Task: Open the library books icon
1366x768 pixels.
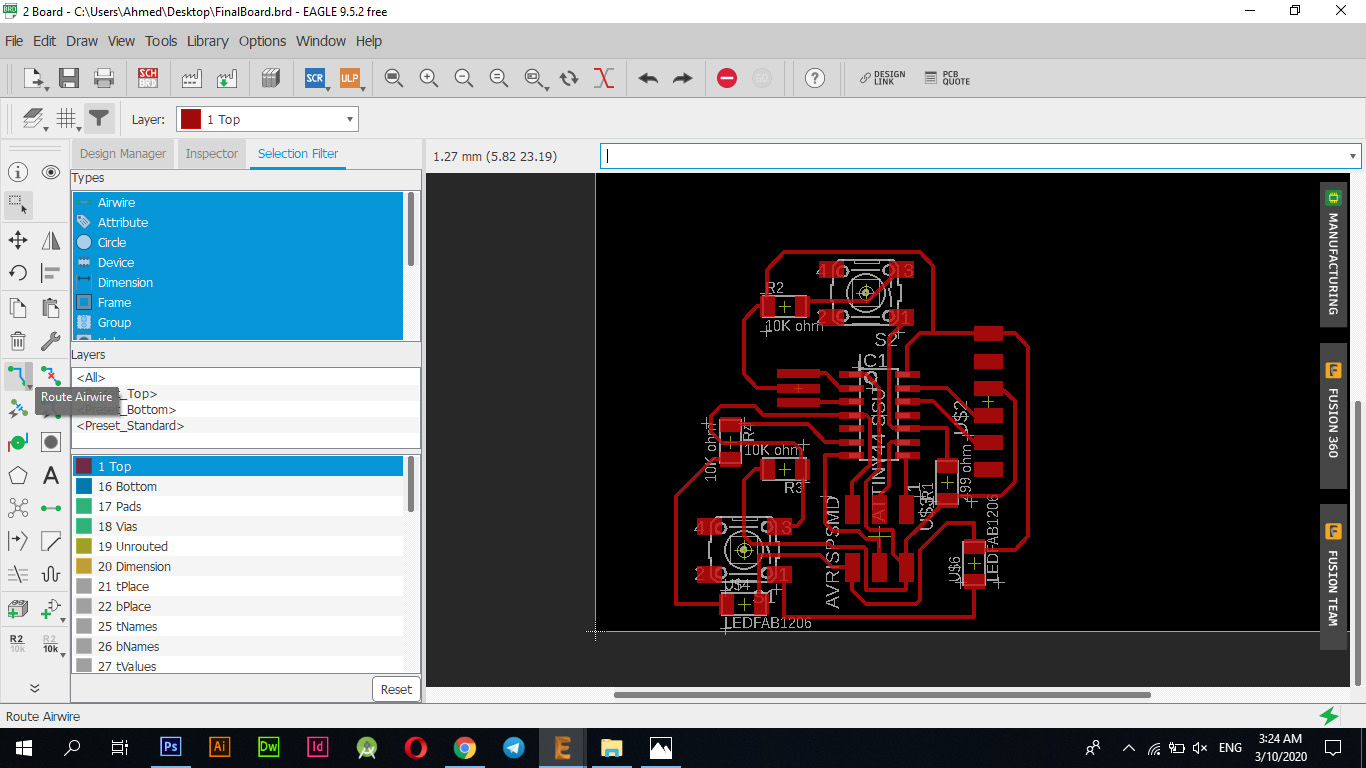Action: [x=270, y=78]
